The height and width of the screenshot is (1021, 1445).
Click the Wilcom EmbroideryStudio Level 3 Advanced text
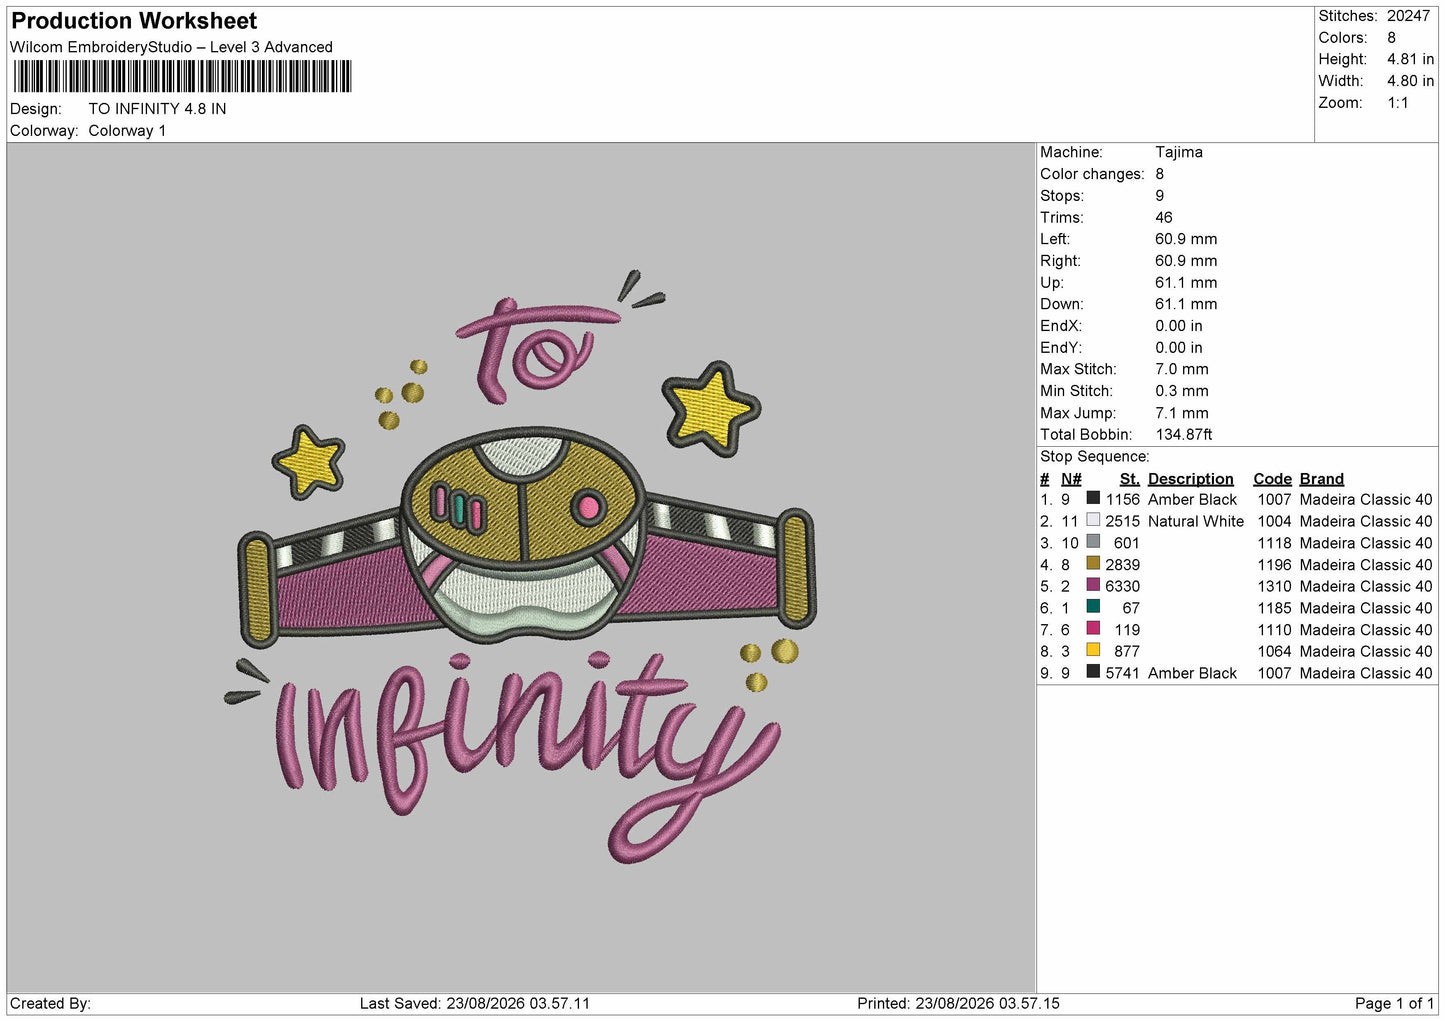point(171,47)
